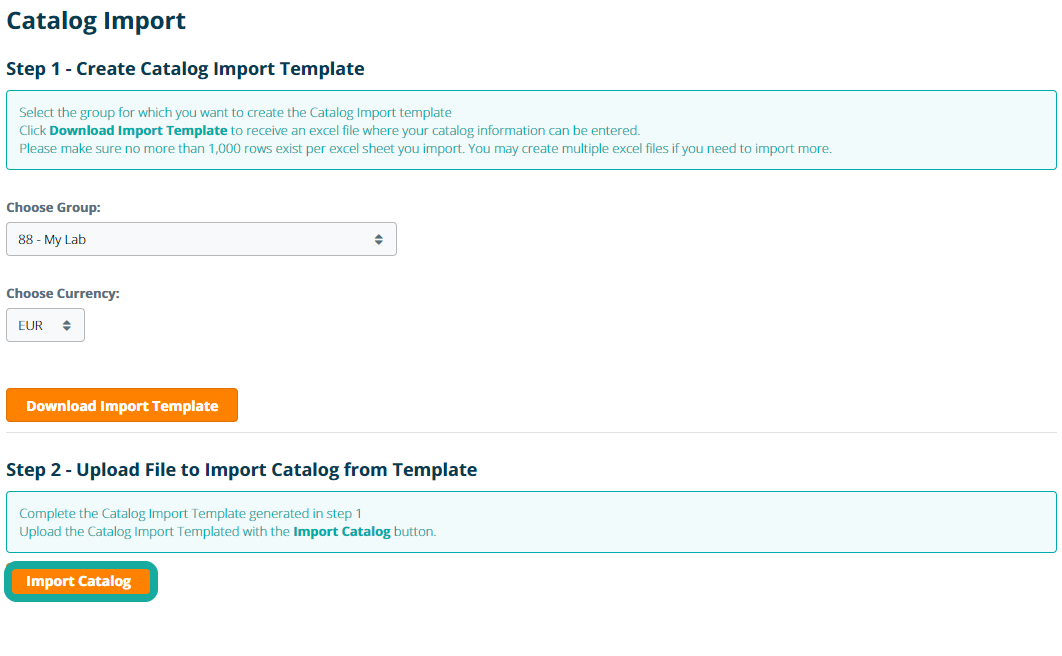Click bold Download Import Template text in instructions
The height and width of the screenshot is (656, 1062).
pos(138,130)
